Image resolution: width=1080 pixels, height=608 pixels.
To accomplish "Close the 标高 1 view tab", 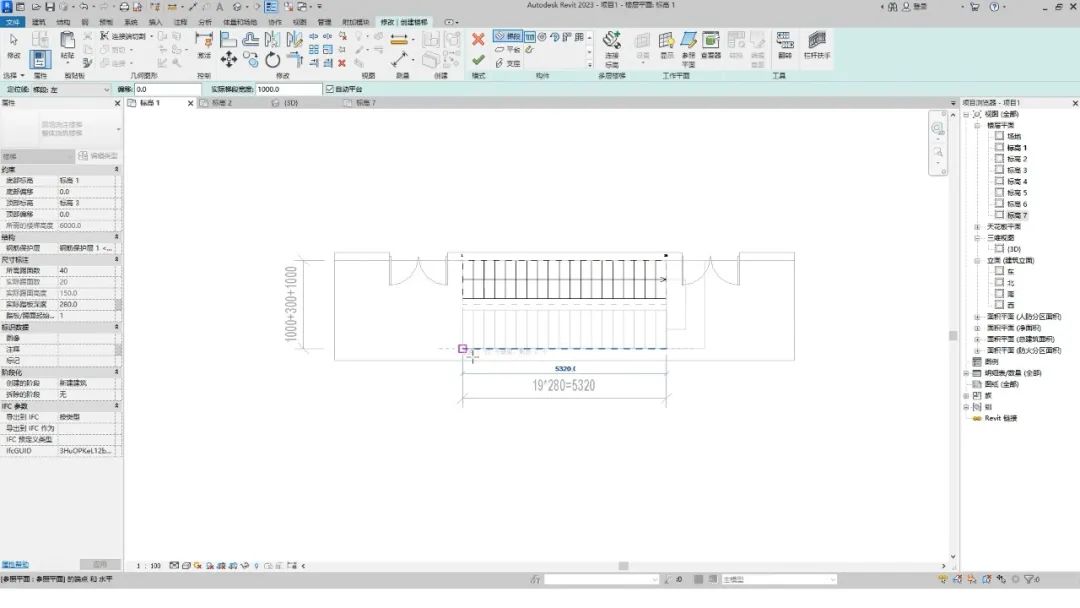I will pos(191,103).
